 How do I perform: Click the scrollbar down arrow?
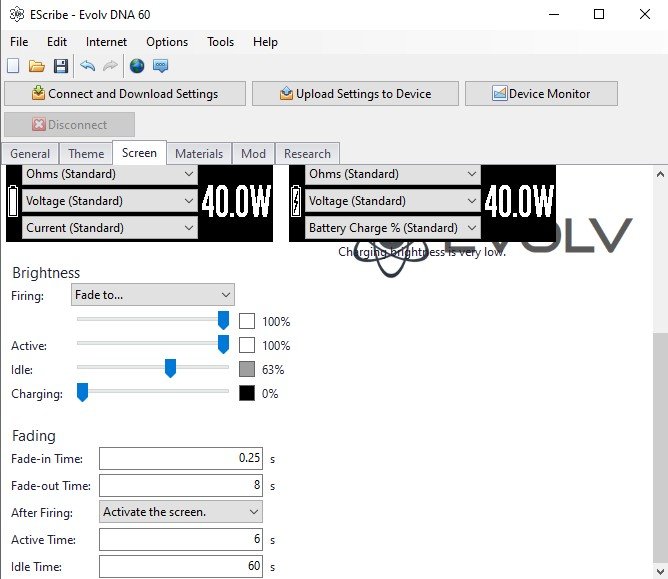pyautogui.click(x=660, y=571)
